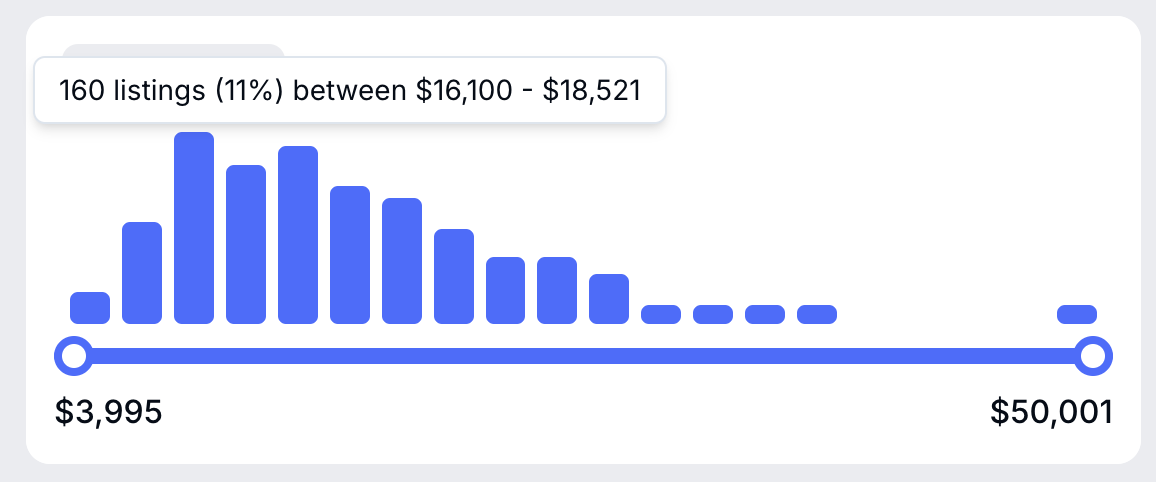This screenshot has height=482, width=1156.
Task: Click the maximum price slider handle
Action: [1093, 355]
